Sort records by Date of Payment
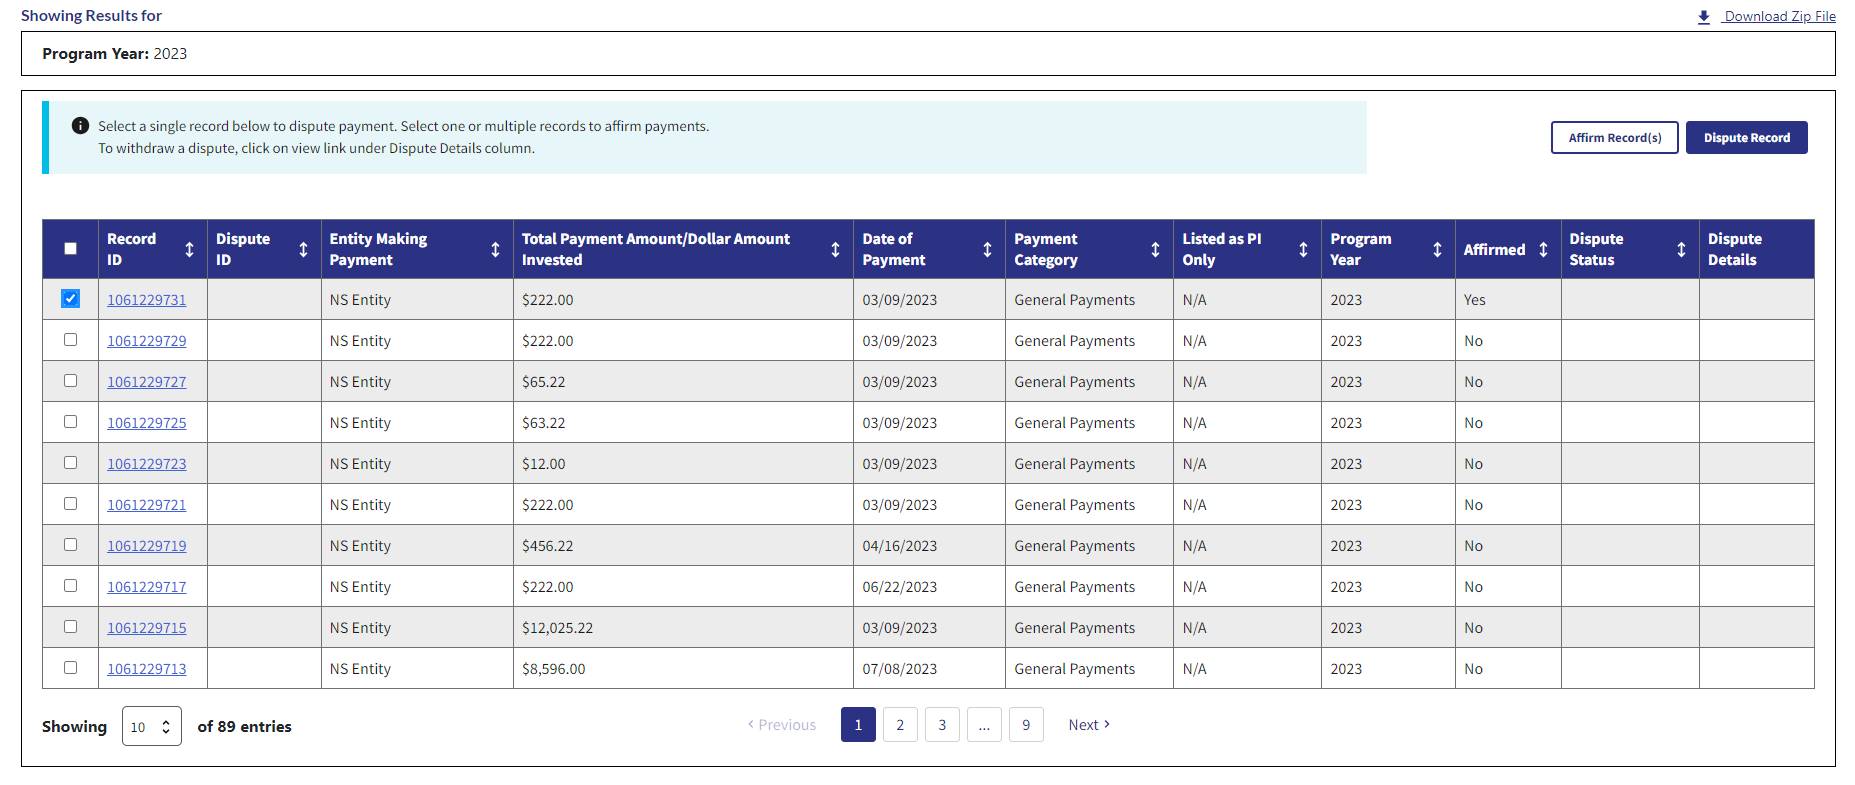The image size is (1855, 785). (987, 249)
